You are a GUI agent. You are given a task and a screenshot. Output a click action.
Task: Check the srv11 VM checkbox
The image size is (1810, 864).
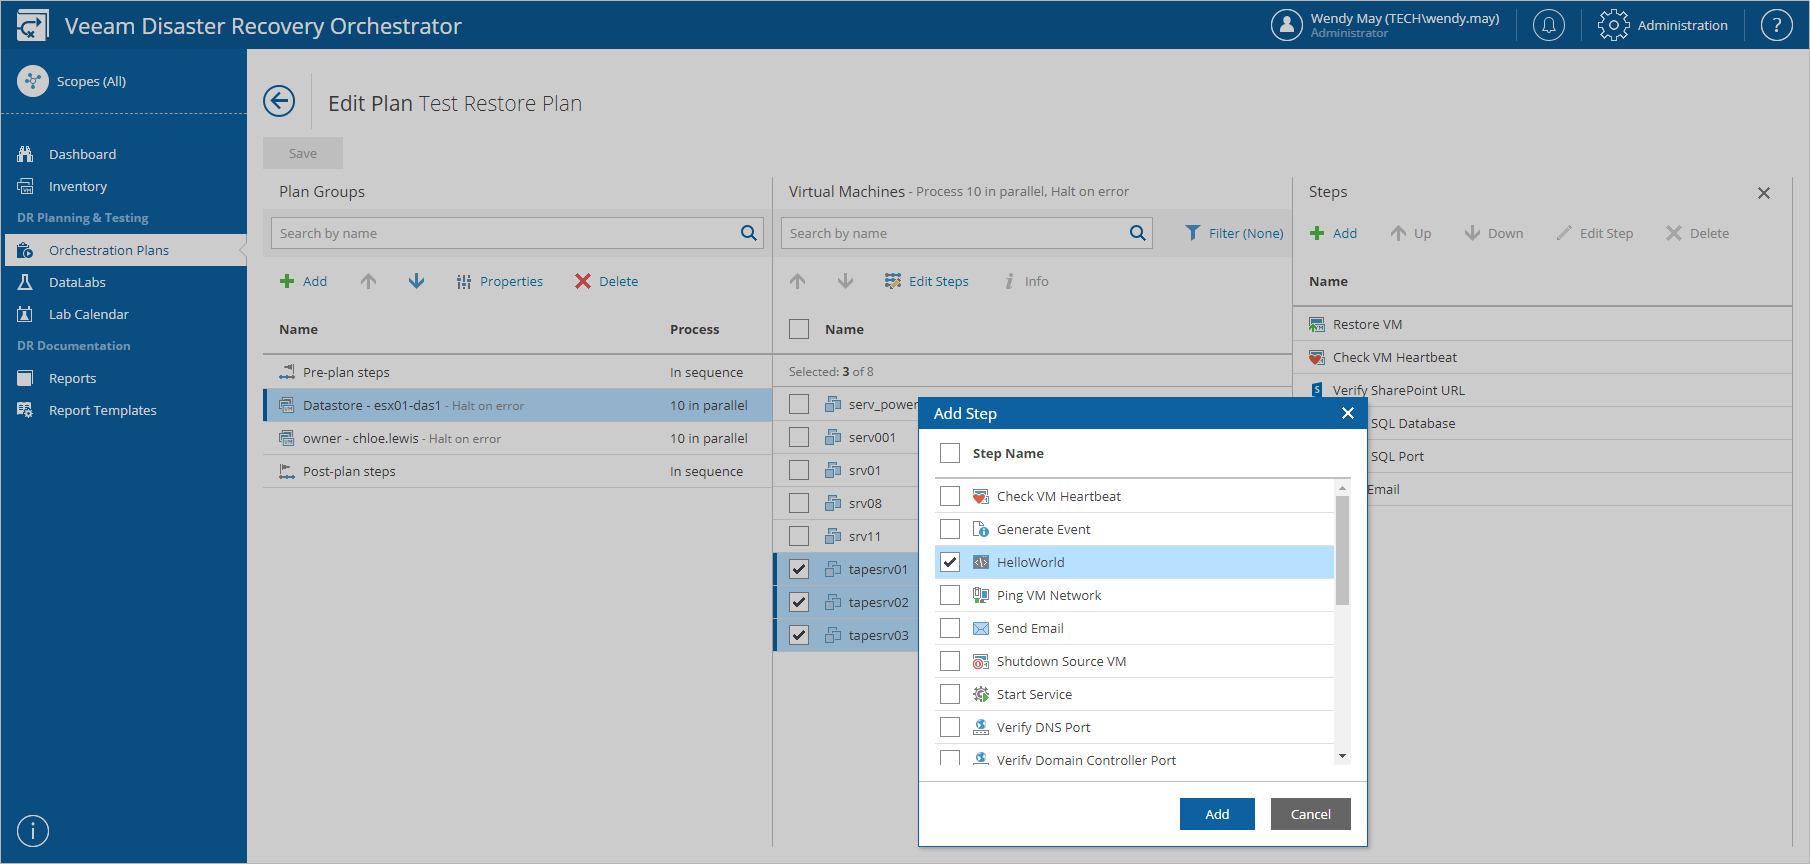[799, 536]
